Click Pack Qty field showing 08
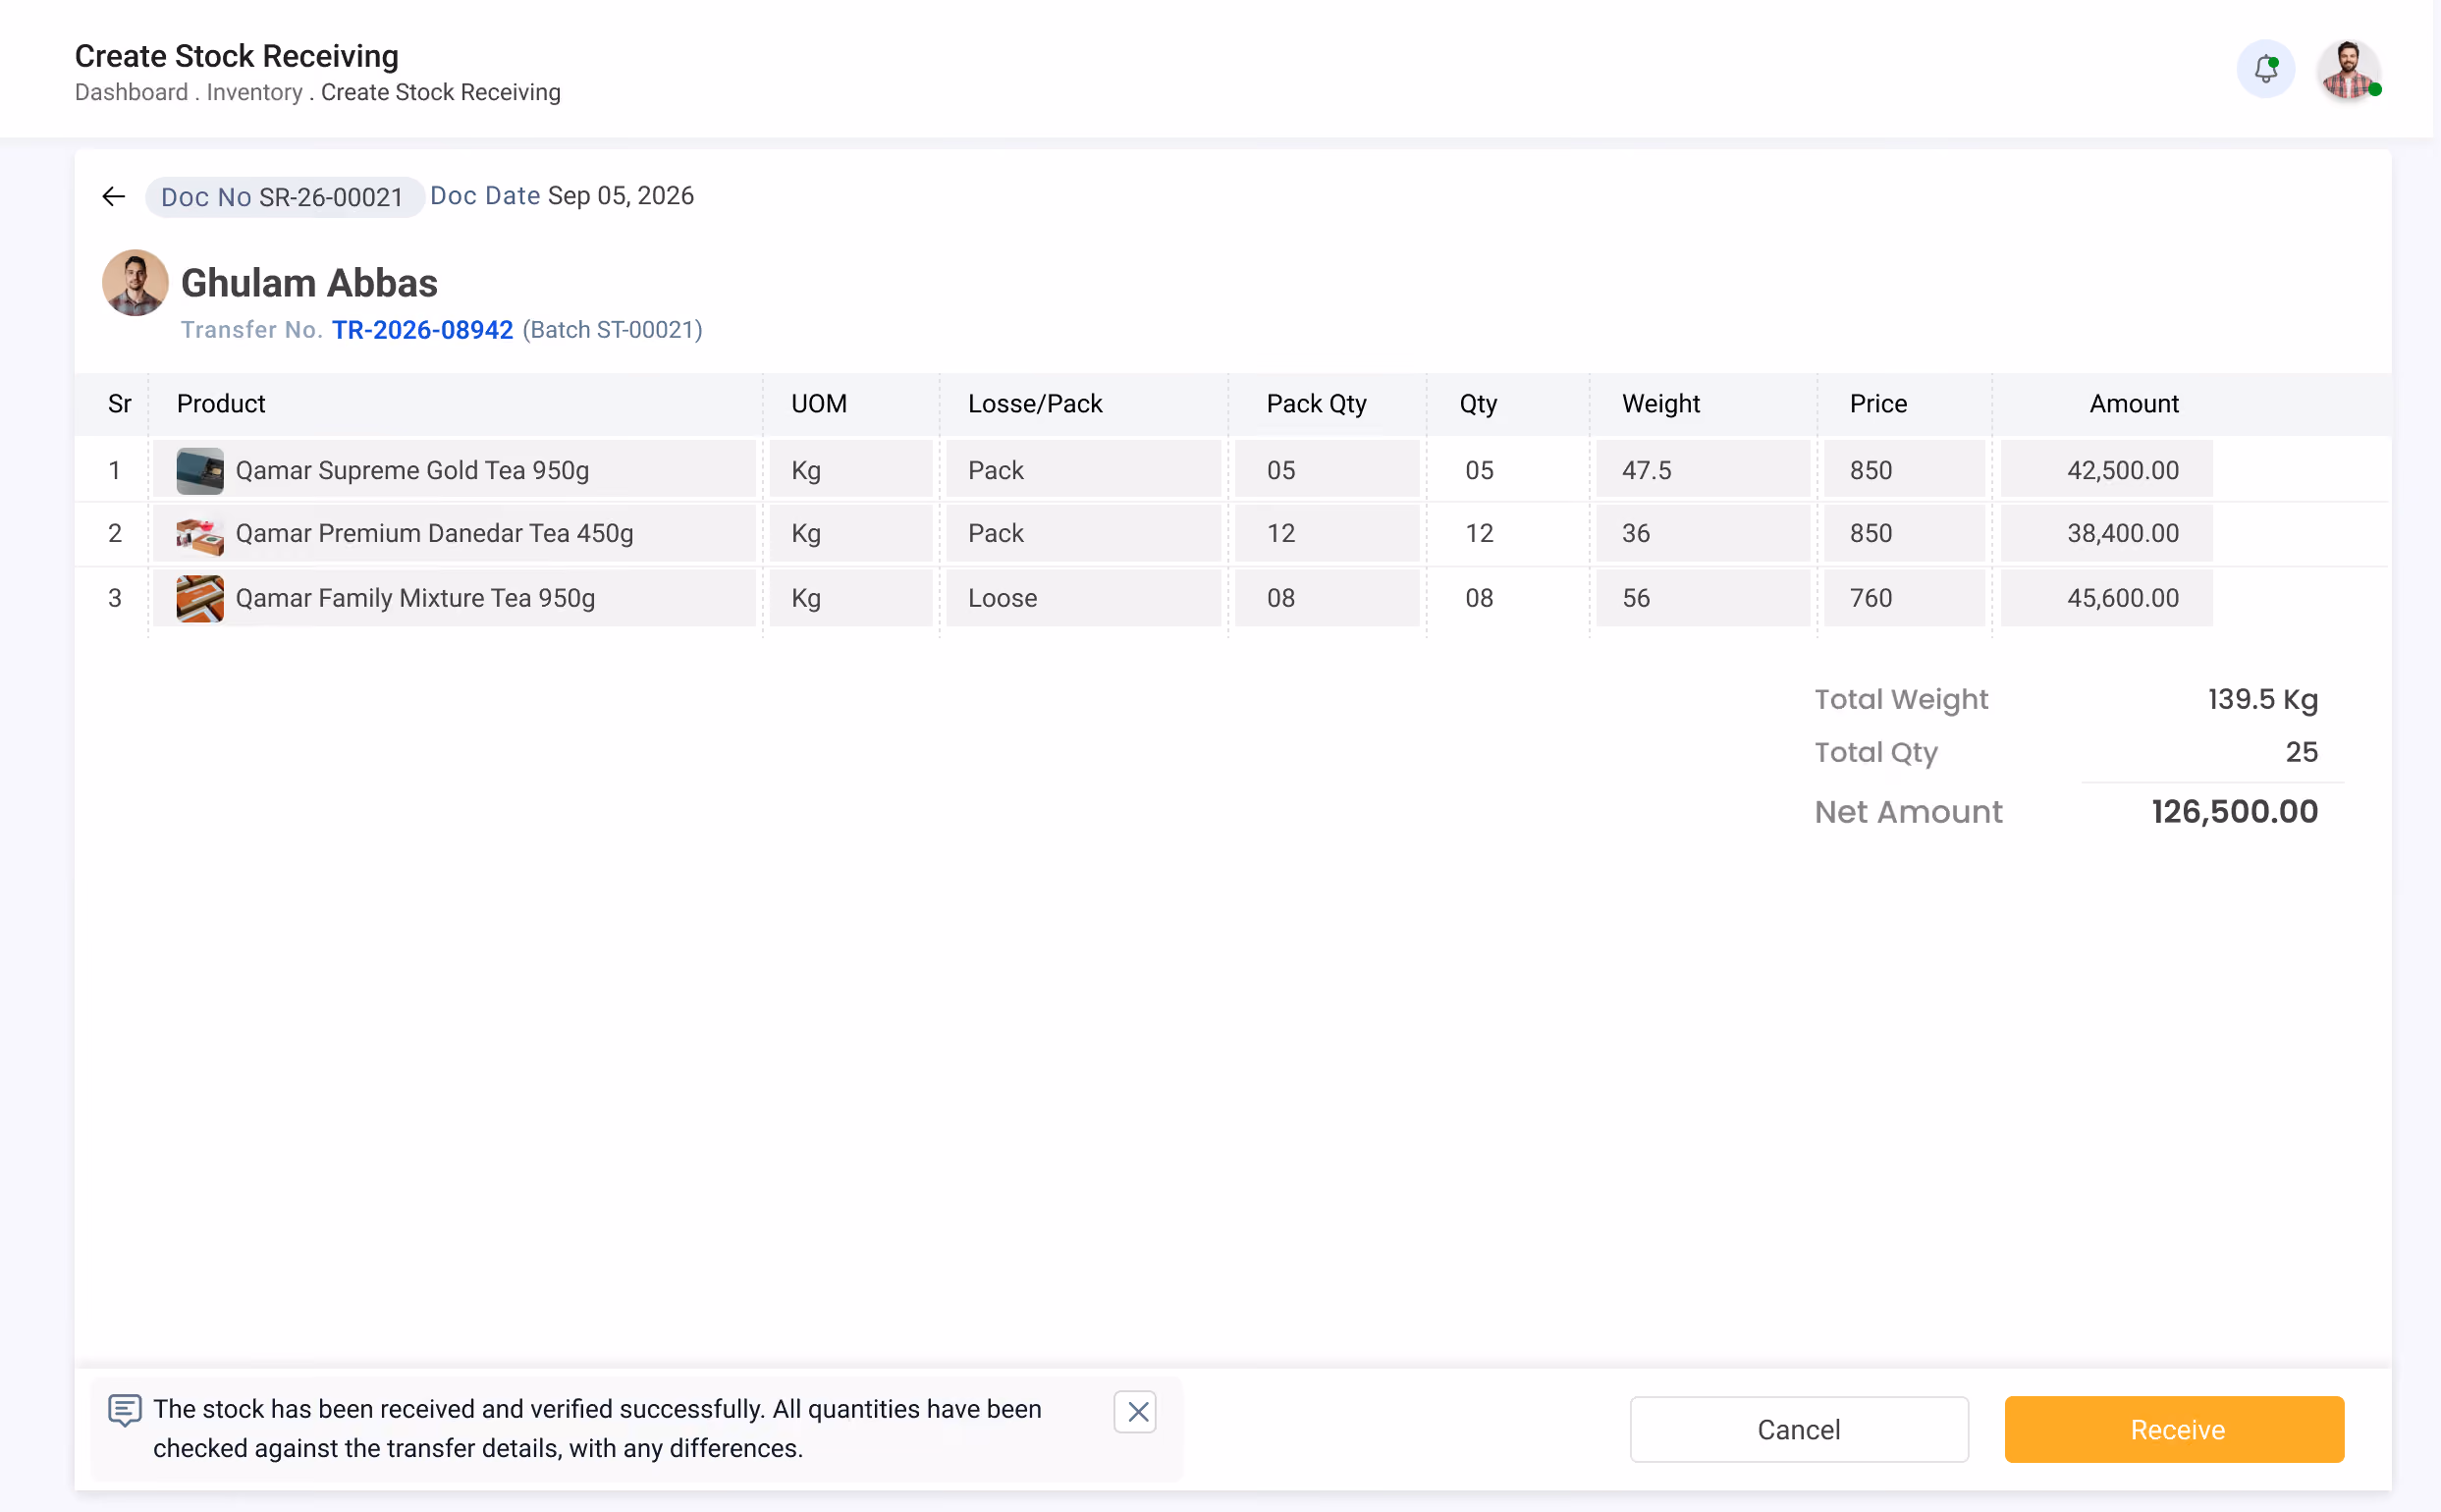 pos(1327,598)
